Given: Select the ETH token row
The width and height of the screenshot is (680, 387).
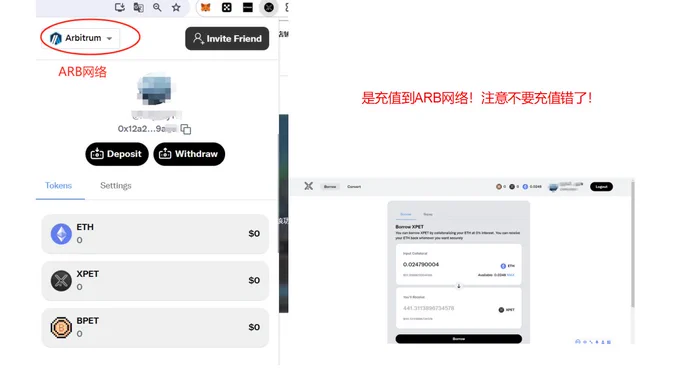Looking at the screenshot, I should (155, 234).
